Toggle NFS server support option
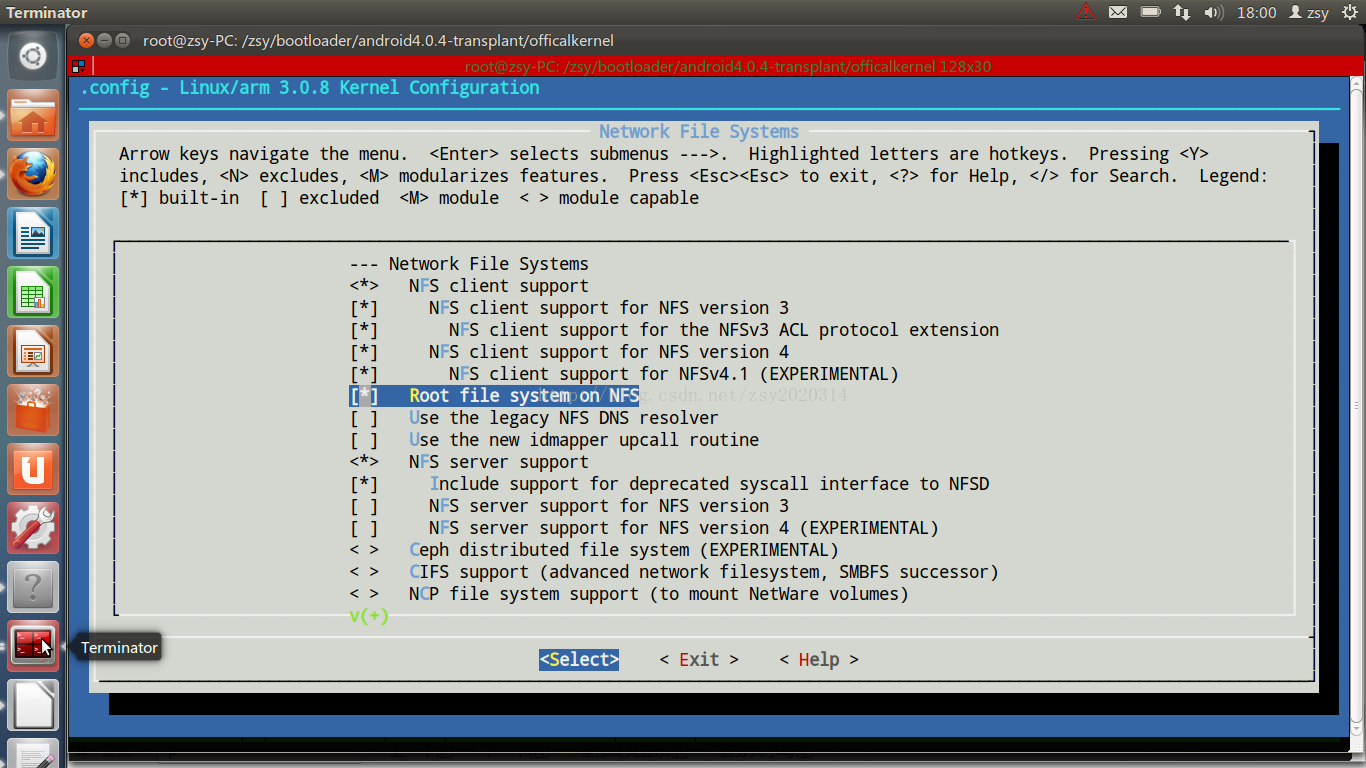Viewport: 1366px width, 768px height. click(469, 462)
